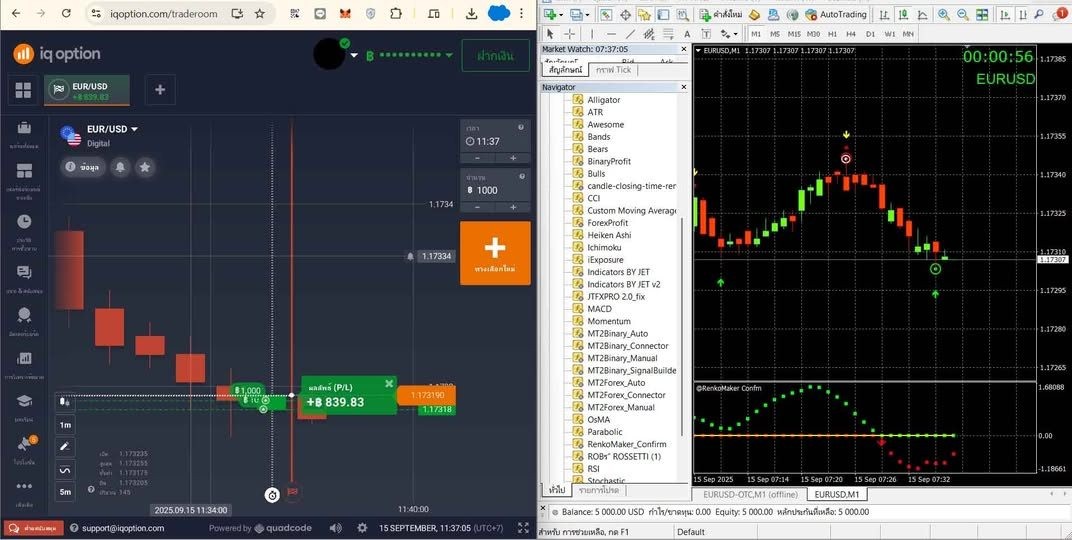Screen dimensions: 1072x540
Task: Click the 1000 amount field
Action: [495, 190]
